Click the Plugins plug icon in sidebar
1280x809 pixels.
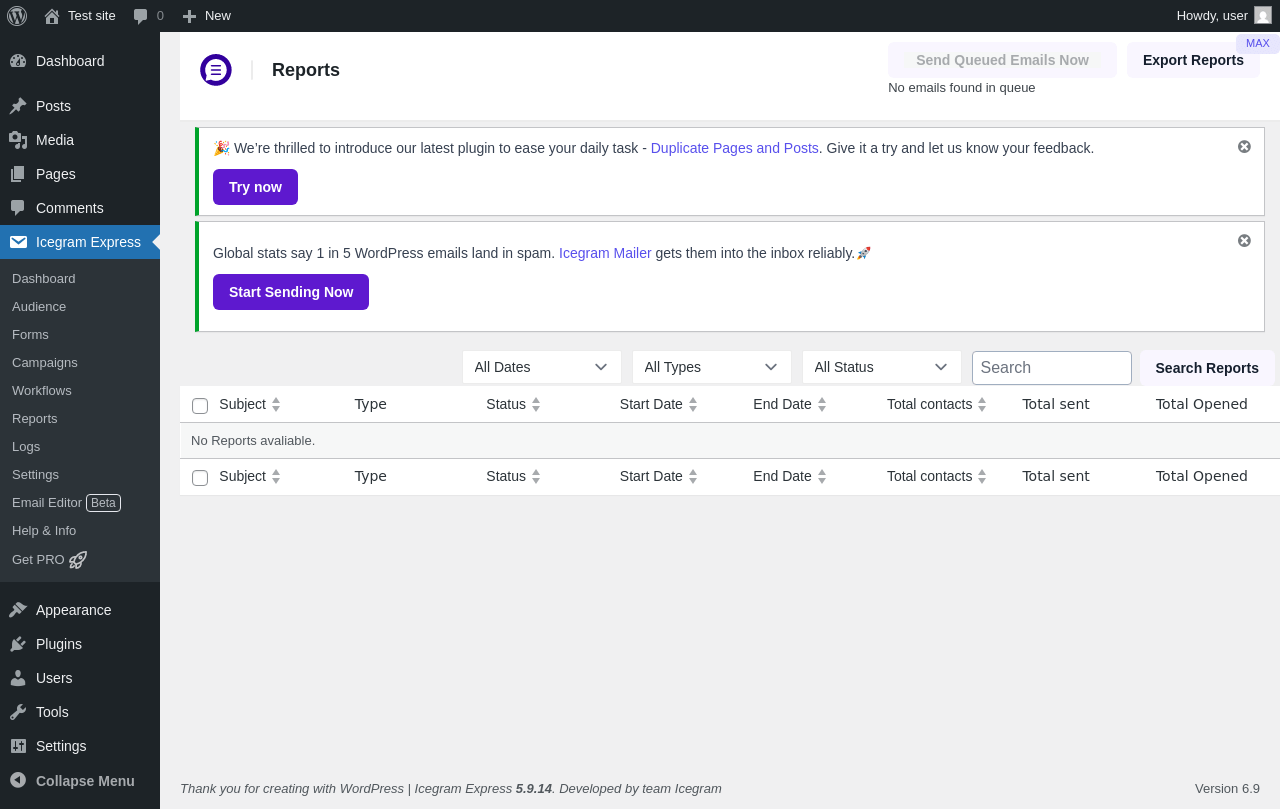point(18,644)
